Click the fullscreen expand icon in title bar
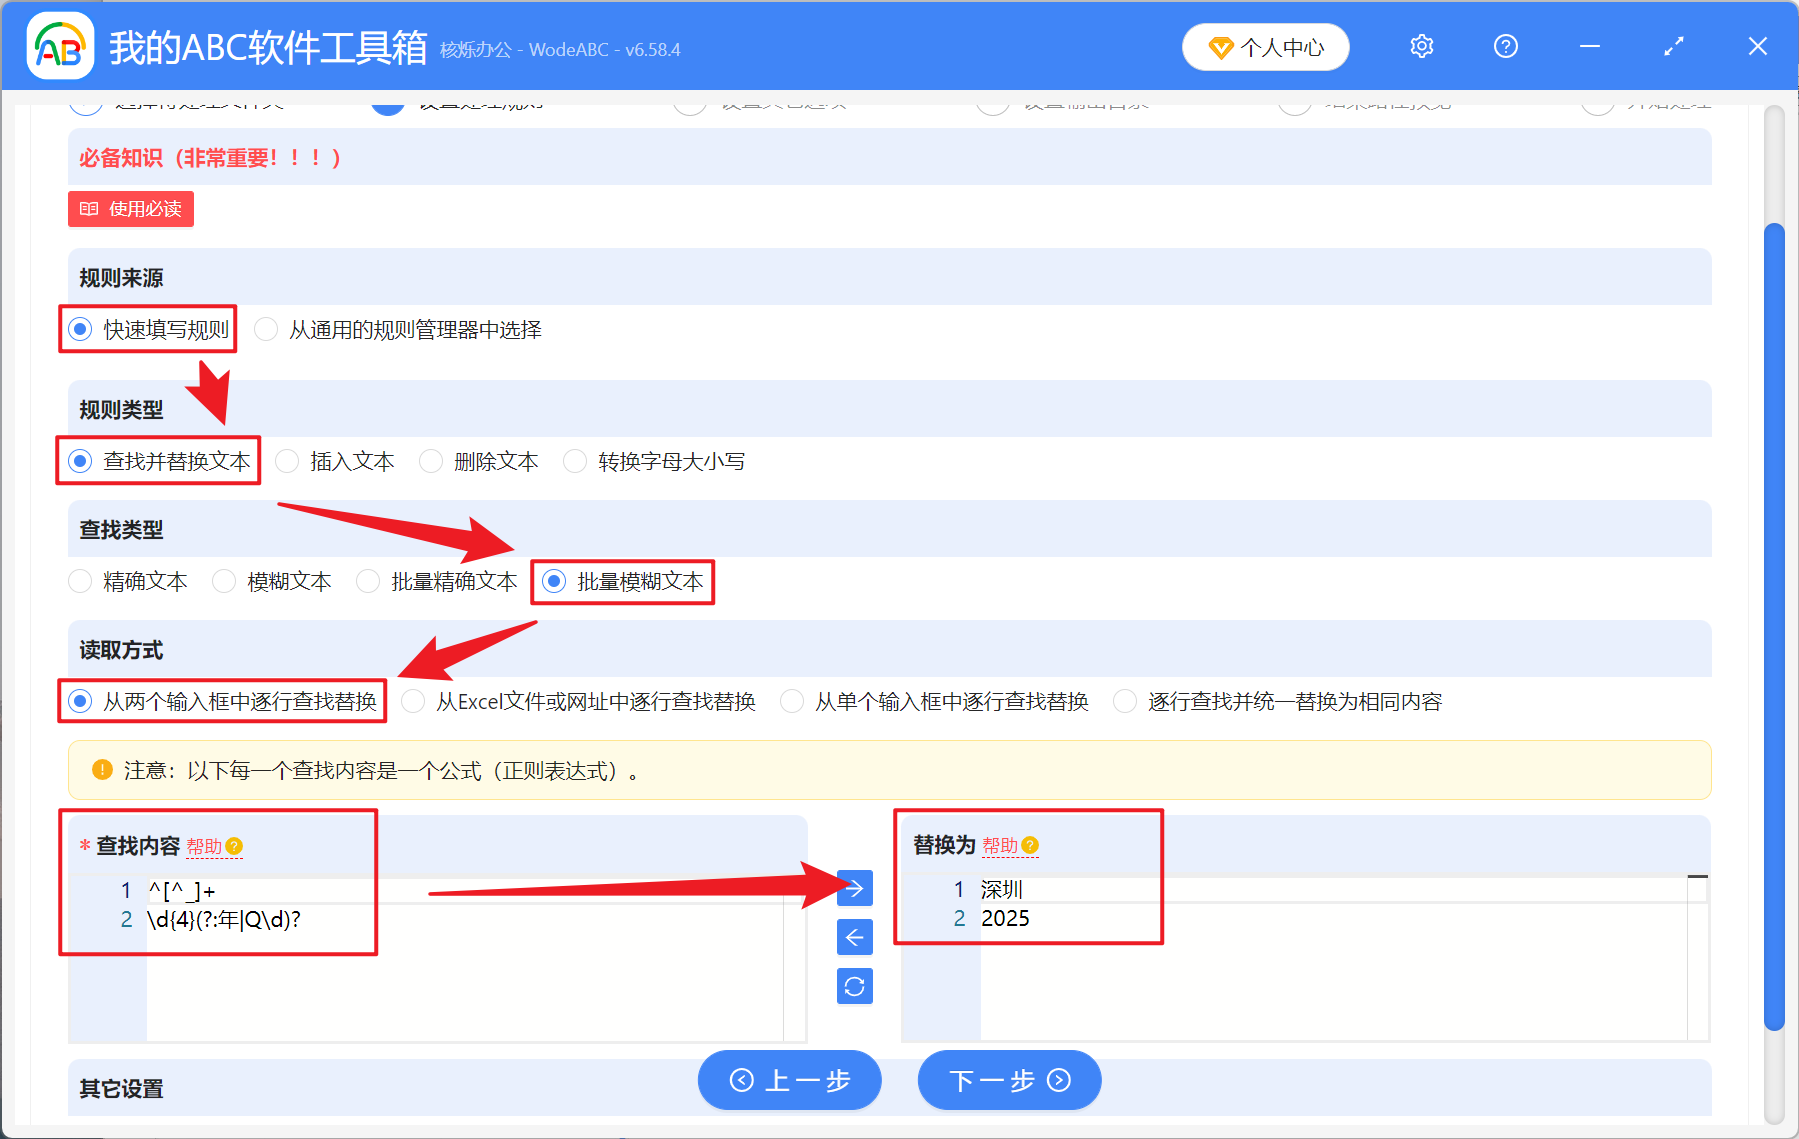1799x1139 pixels. 1673,46
